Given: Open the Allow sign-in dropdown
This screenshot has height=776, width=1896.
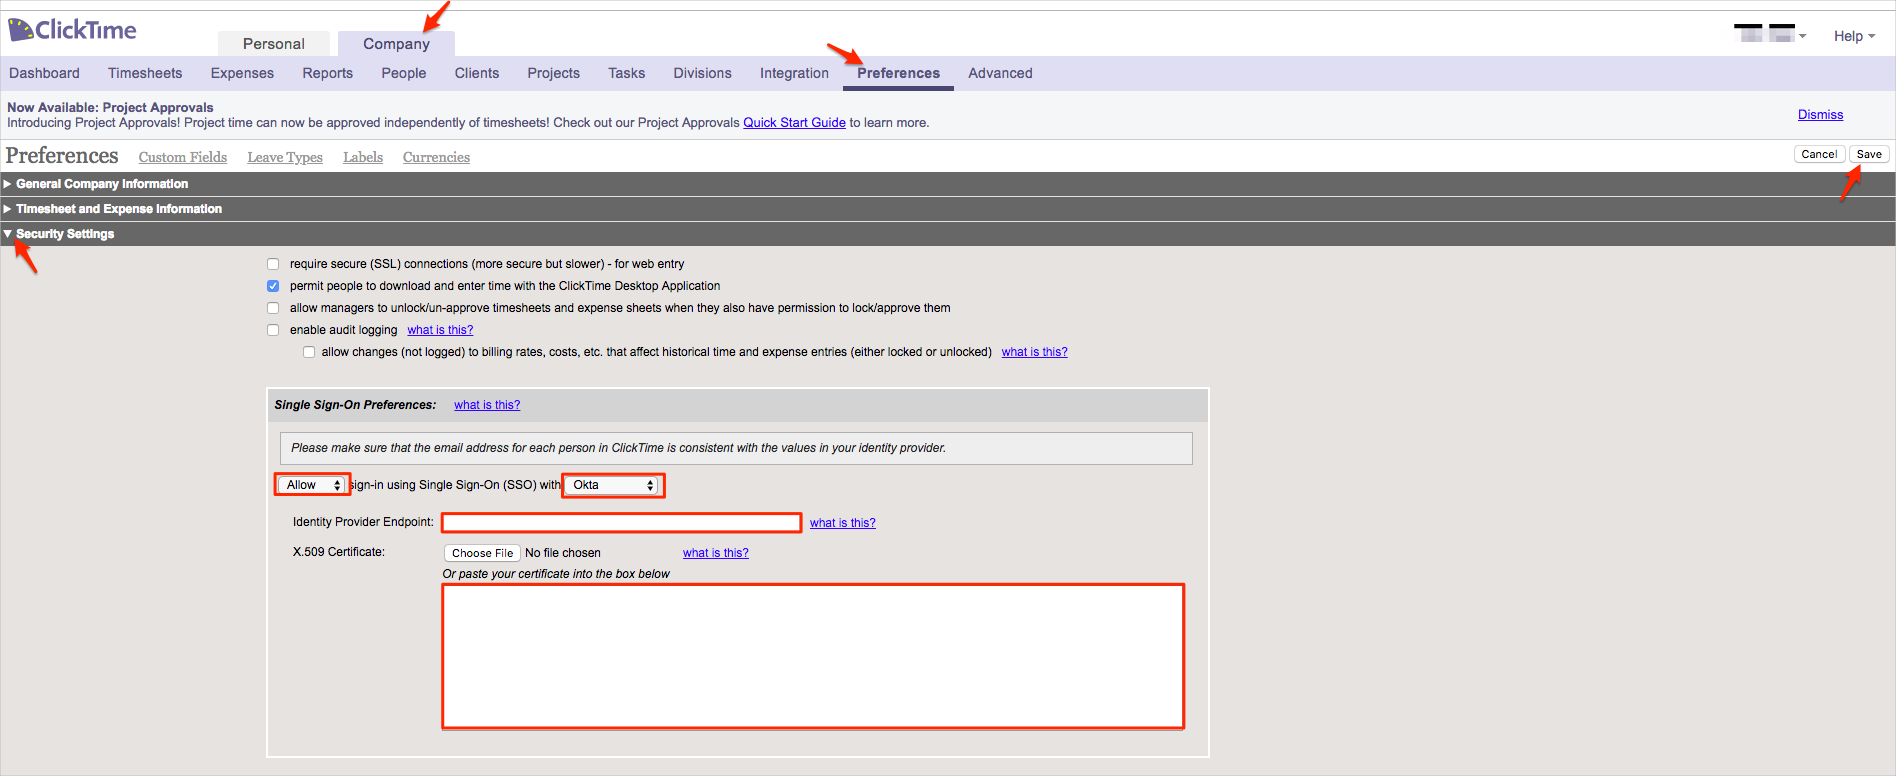Looking at the screenshot, I should [x=313, y=485].
